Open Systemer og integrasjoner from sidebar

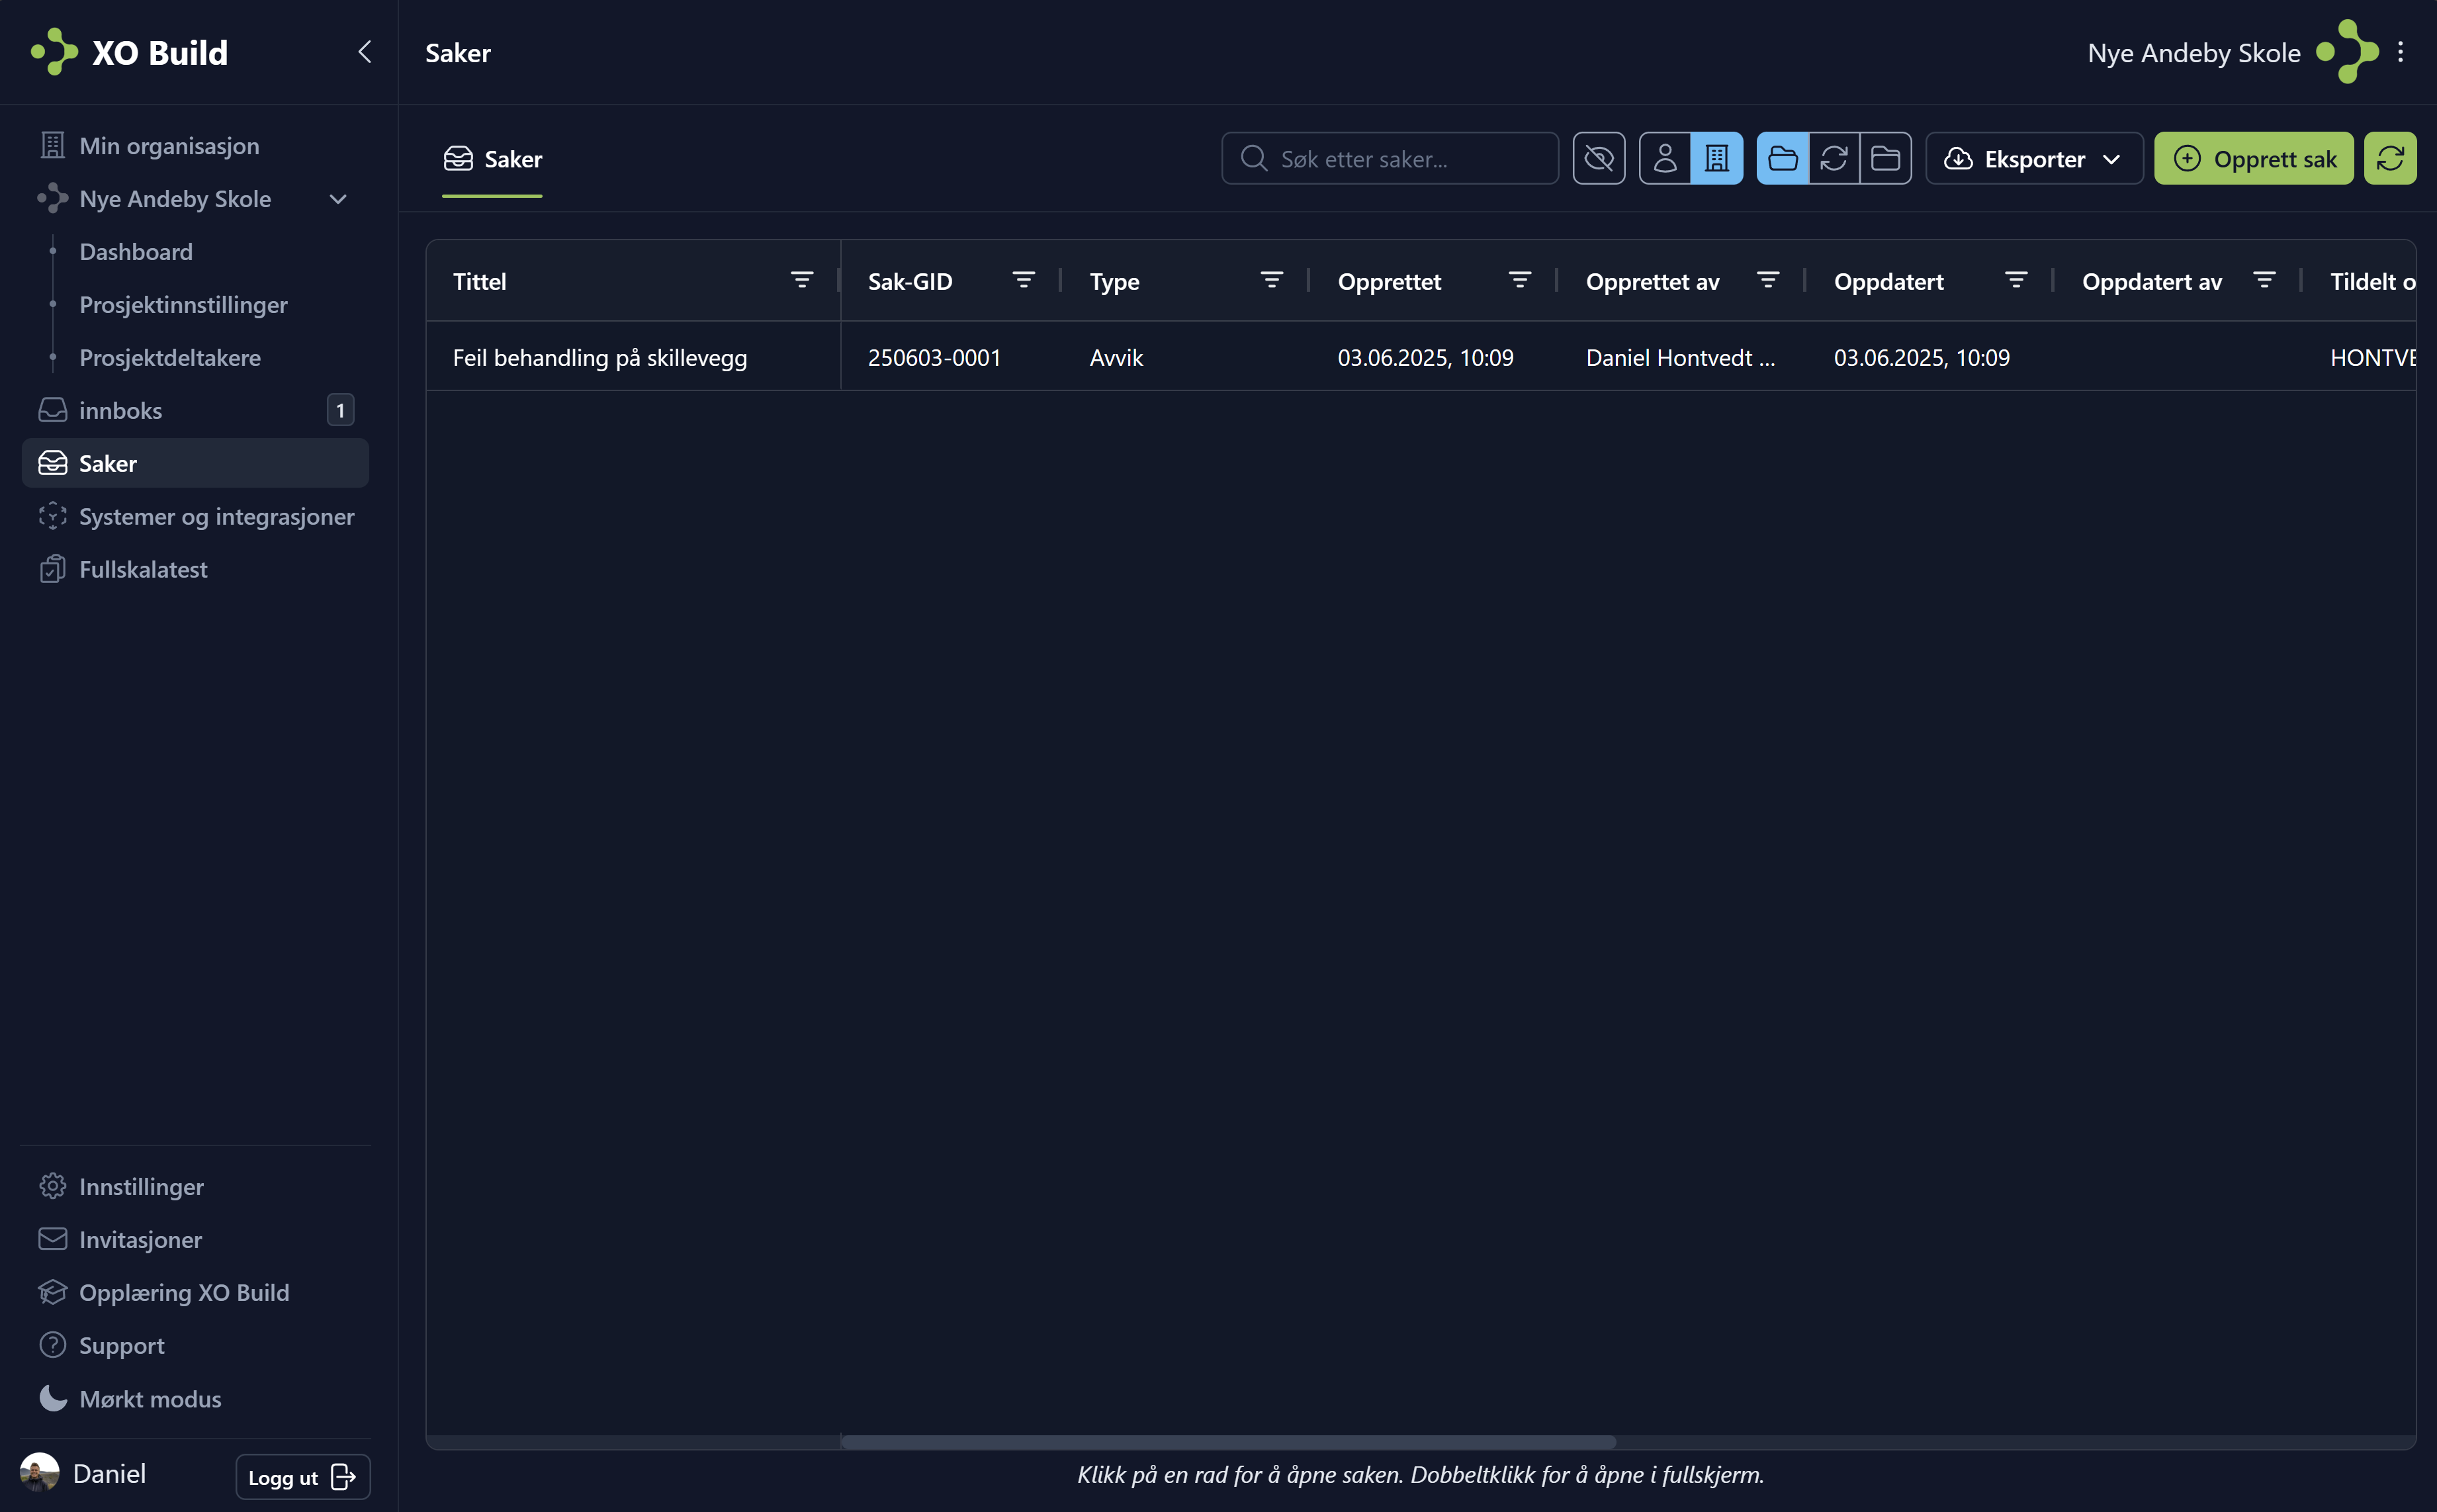tap(216, 516)
